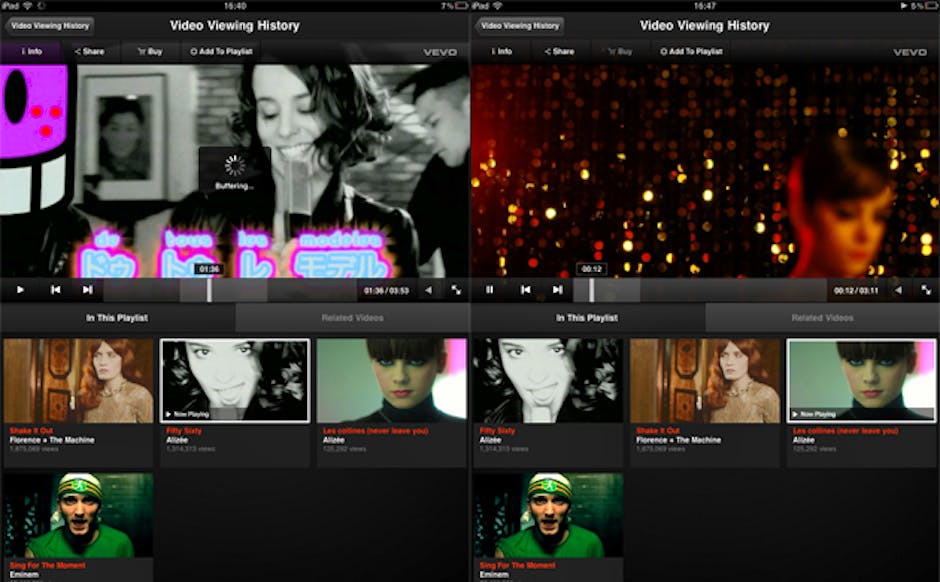Click the progress scrubber at 00:12

click(591, 290)
